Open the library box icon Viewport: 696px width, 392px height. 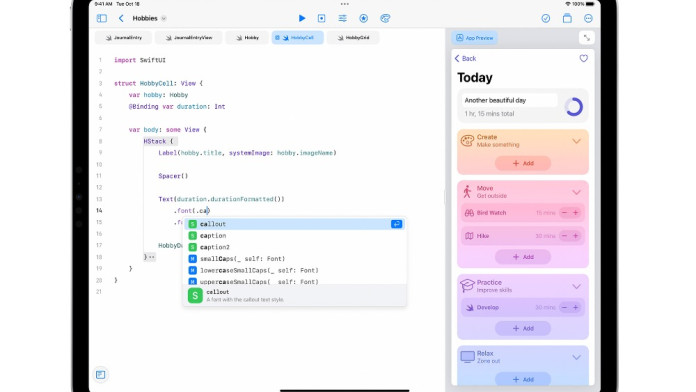point(567,18)
